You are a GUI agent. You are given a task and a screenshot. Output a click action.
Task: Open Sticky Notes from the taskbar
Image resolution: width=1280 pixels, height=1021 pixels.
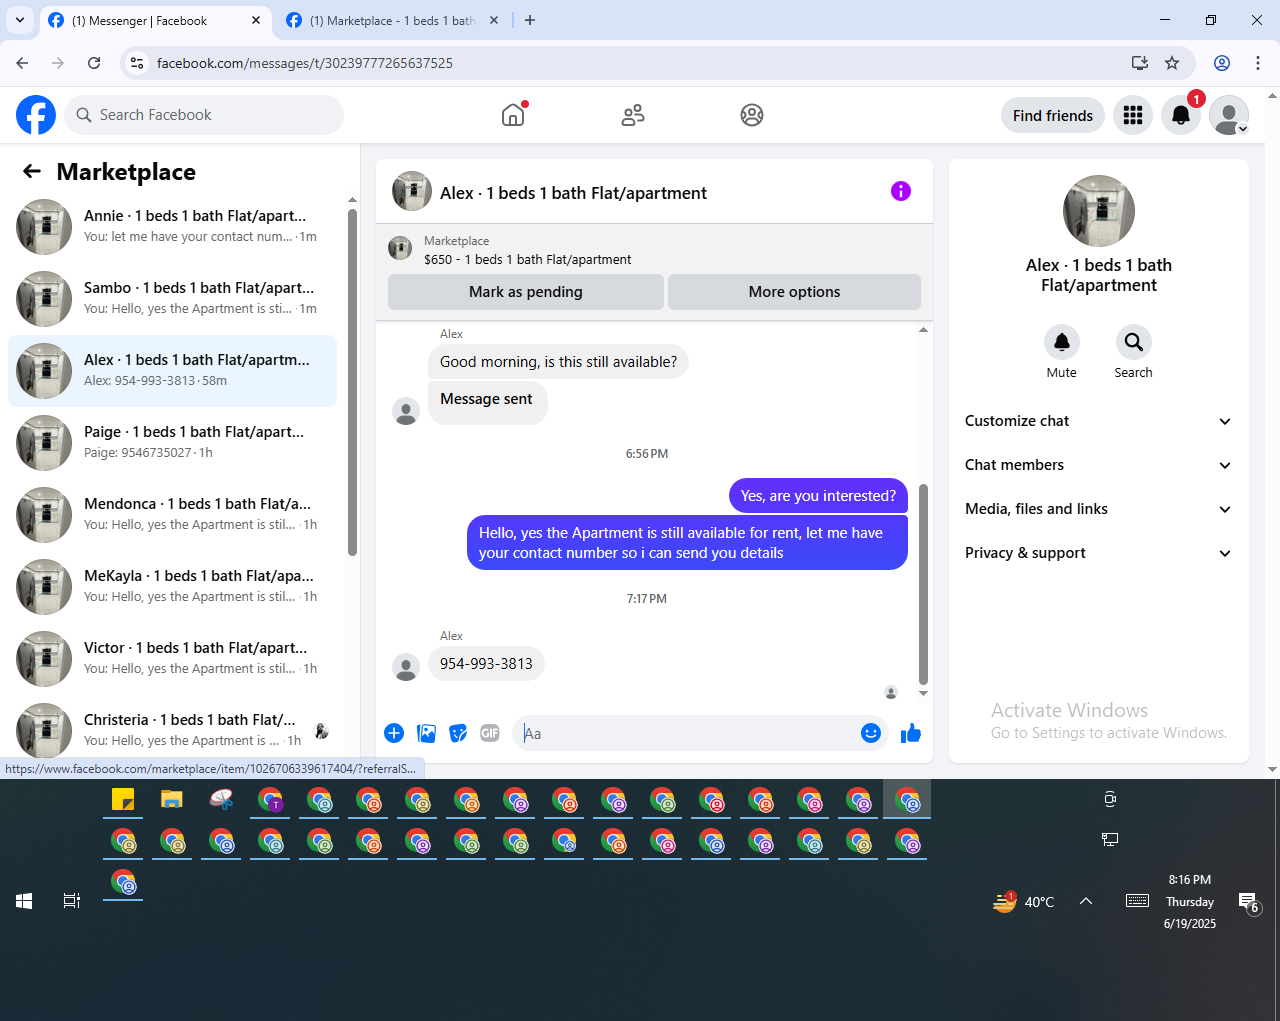(123, 799)
